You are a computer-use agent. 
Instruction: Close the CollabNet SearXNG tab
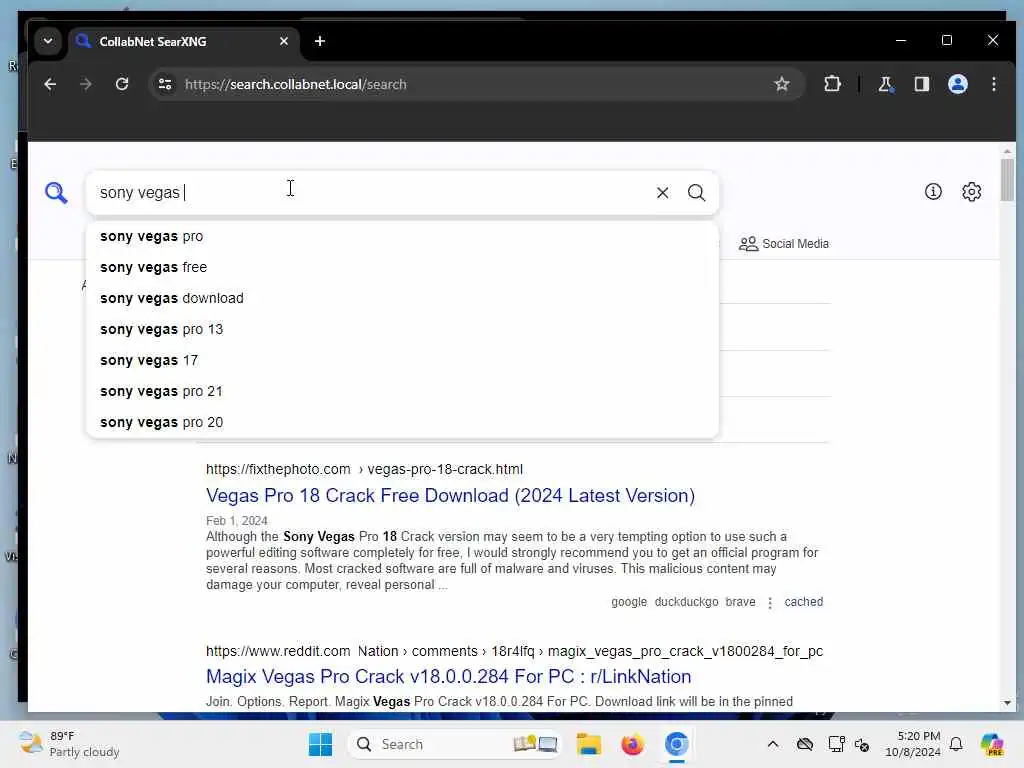tap(283, 41)
